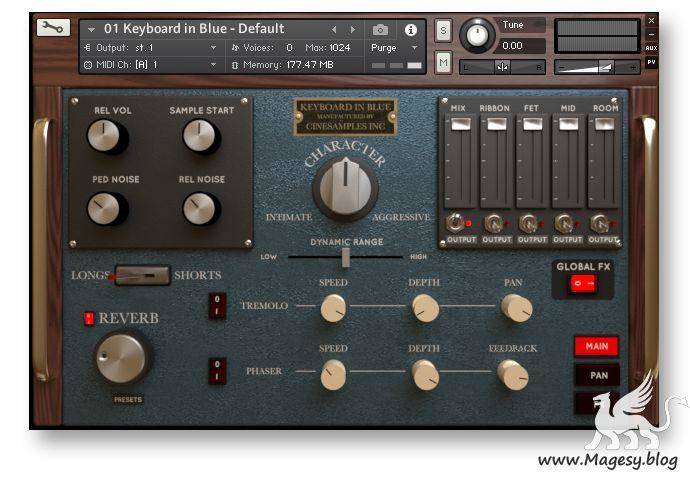Viewport: 690px width, 478px height.
Task: Open instrument info via the i icon
Action: click(x=411, y=30)
